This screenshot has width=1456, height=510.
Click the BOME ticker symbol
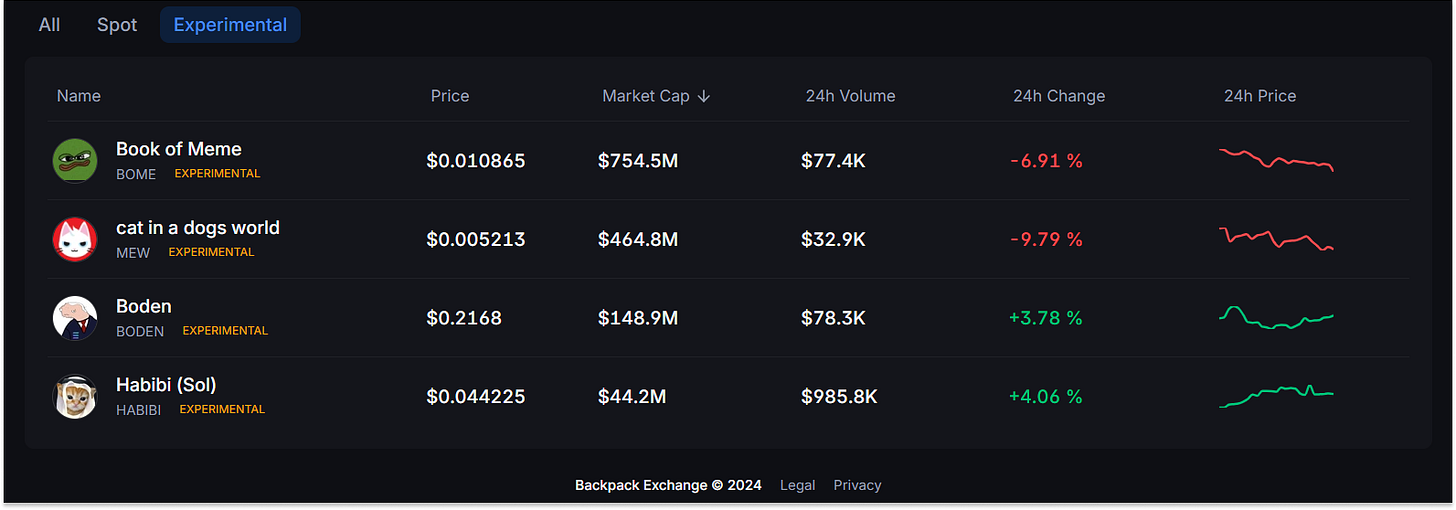136,174
